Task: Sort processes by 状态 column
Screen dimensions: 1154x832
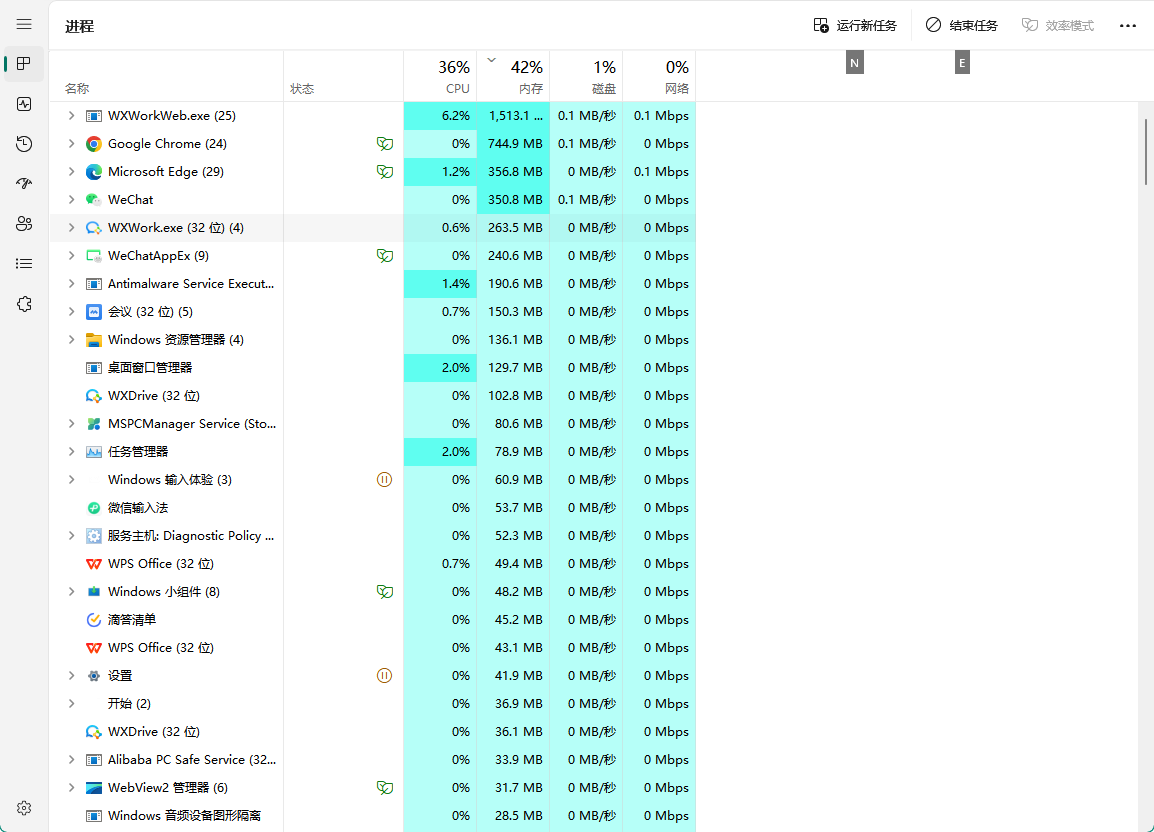Action: [343, 76]
